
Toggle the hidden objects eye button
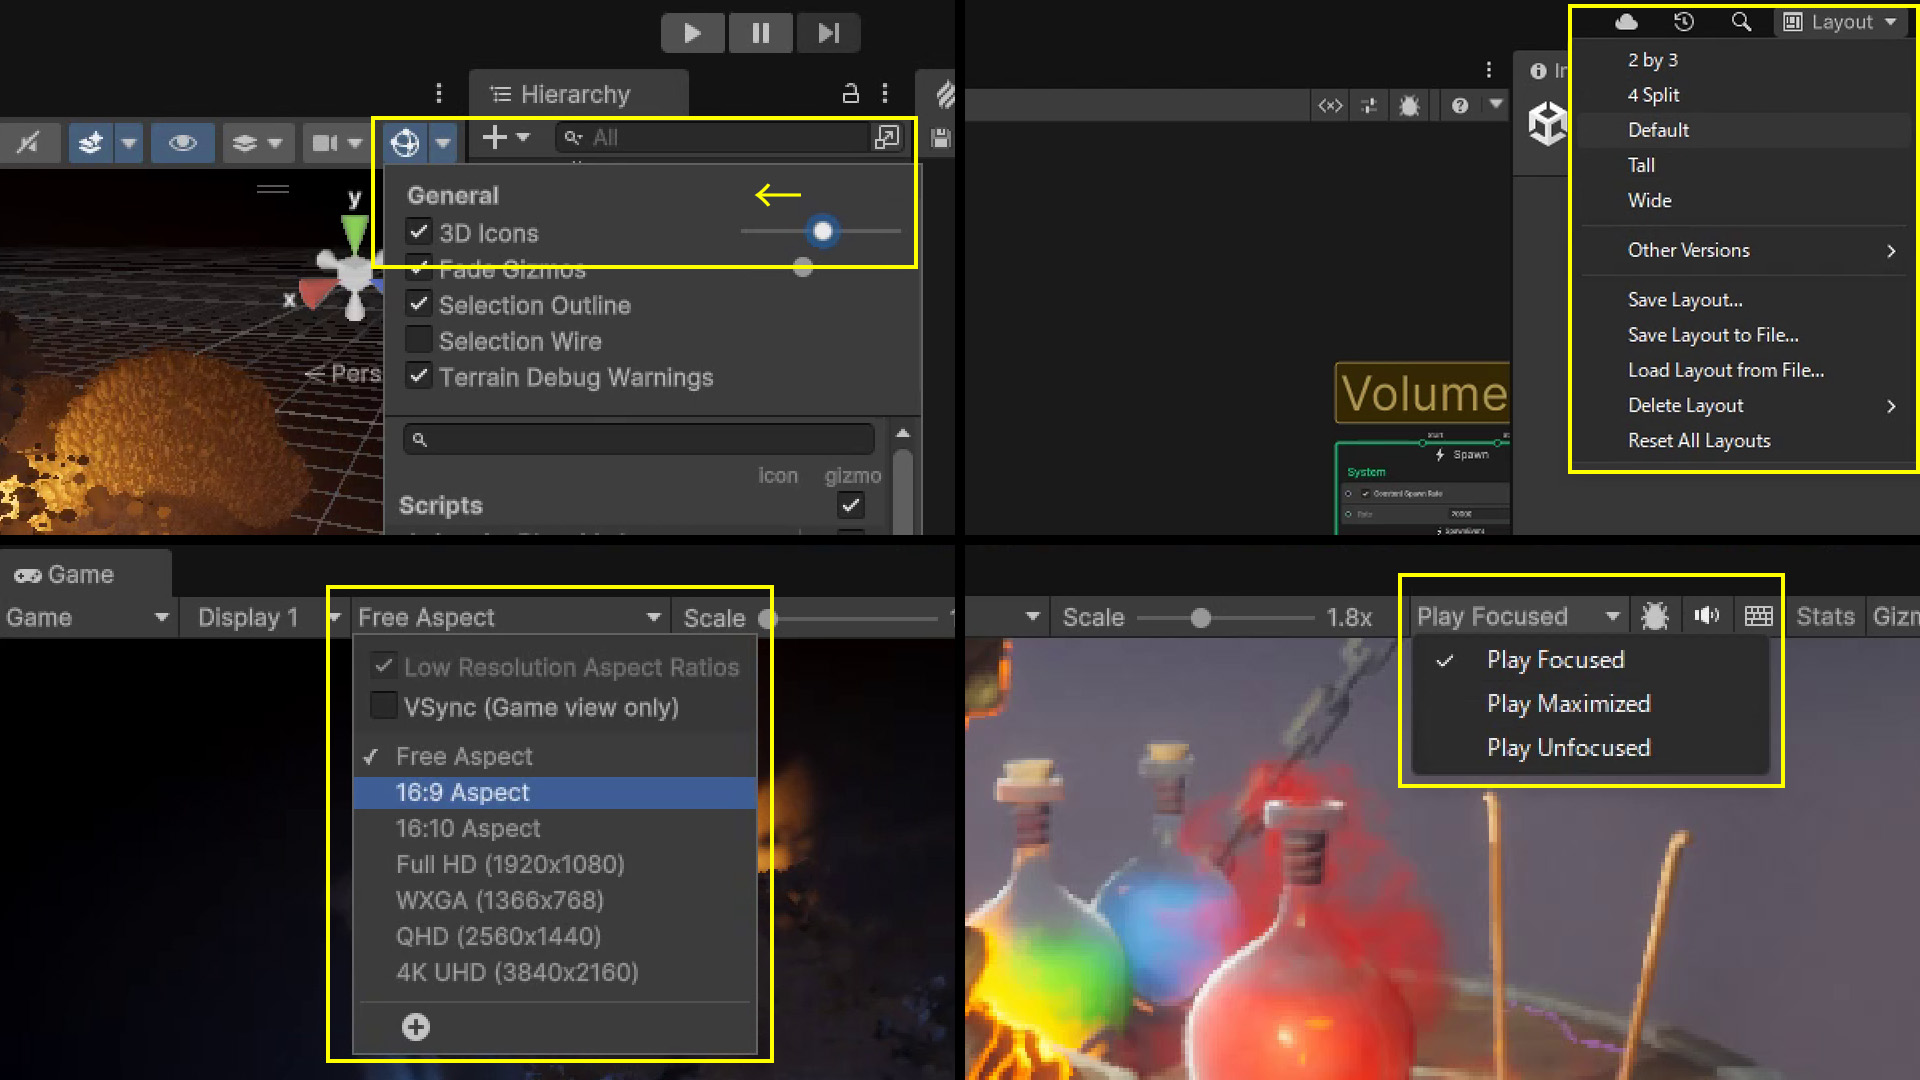coord(182,143)
